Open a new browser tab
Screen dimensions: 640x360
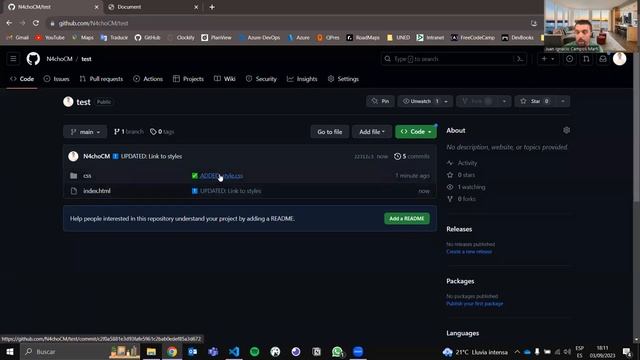(x=212, y=7)
